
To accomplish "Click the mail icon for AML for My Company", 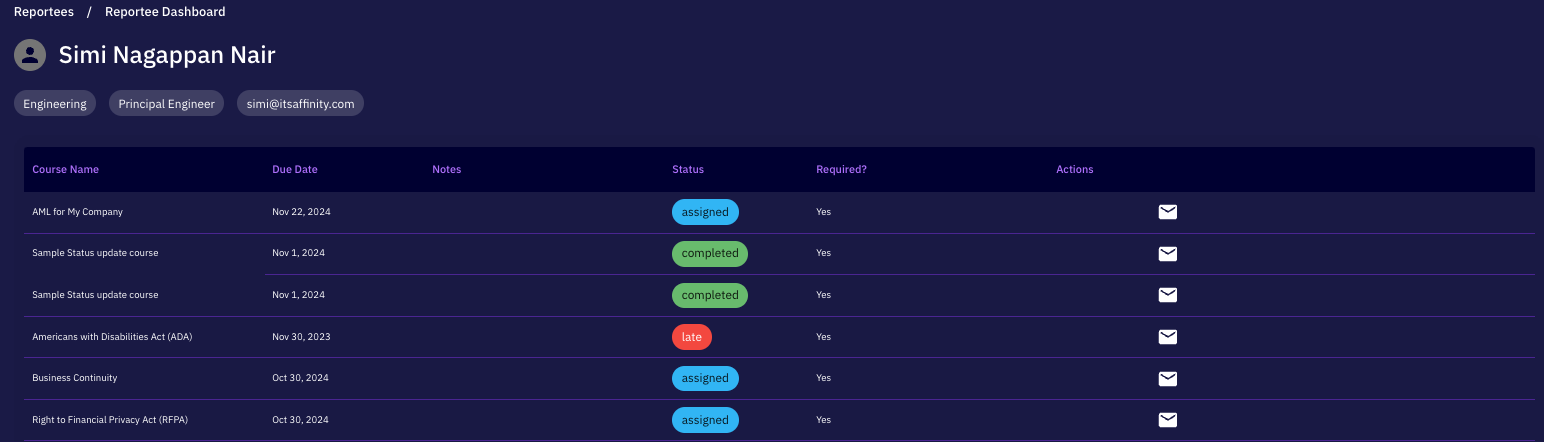I will [x=1167, y=212].
